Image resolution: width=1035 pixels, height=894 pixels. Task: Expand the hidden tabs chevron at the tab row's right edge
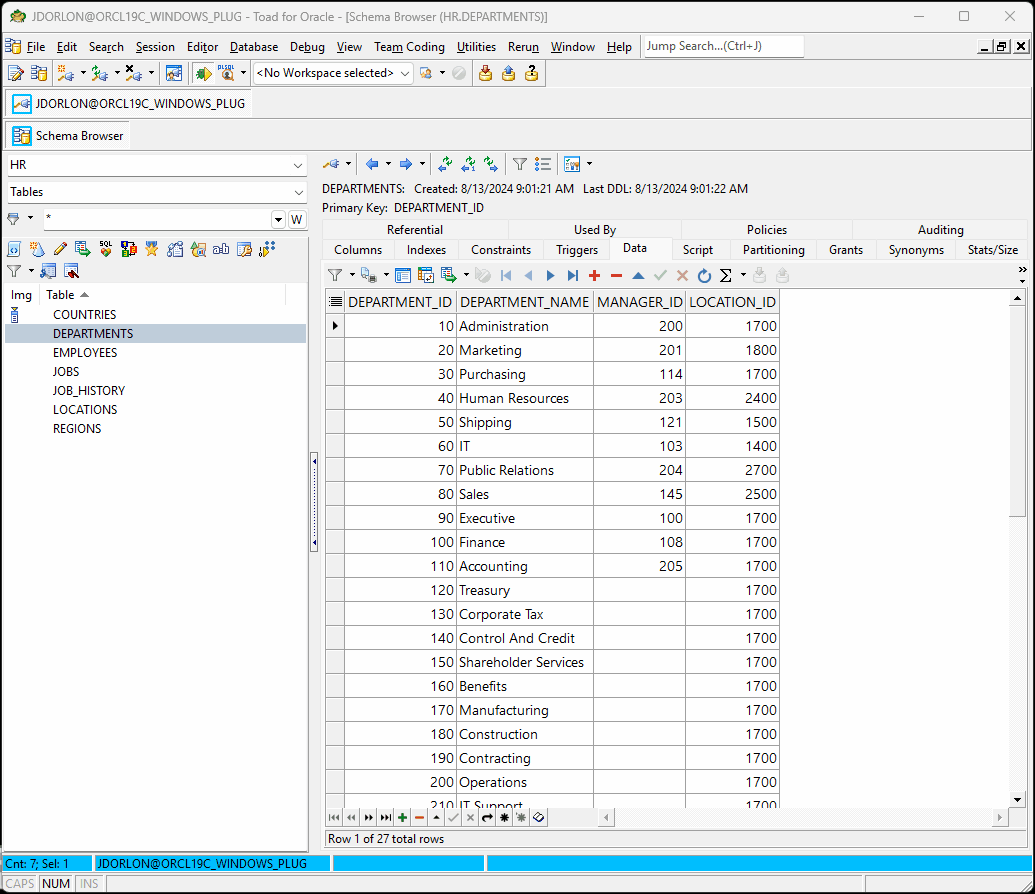point(1022,269)
